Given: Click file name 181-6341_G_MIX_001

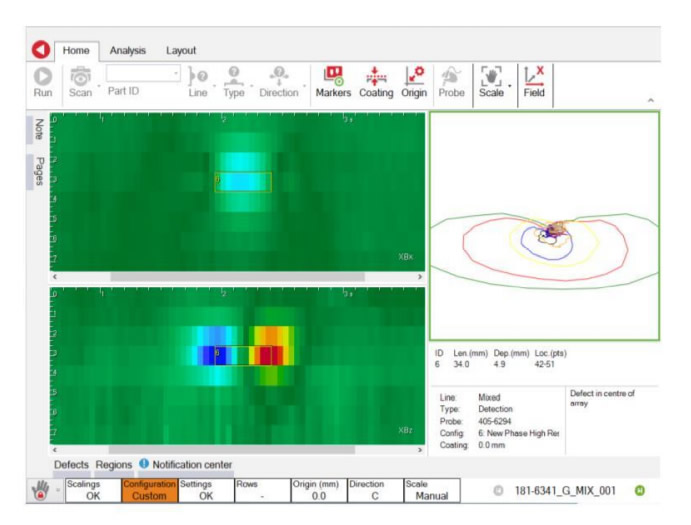Looking at the screenshot, I should (565, 490).
